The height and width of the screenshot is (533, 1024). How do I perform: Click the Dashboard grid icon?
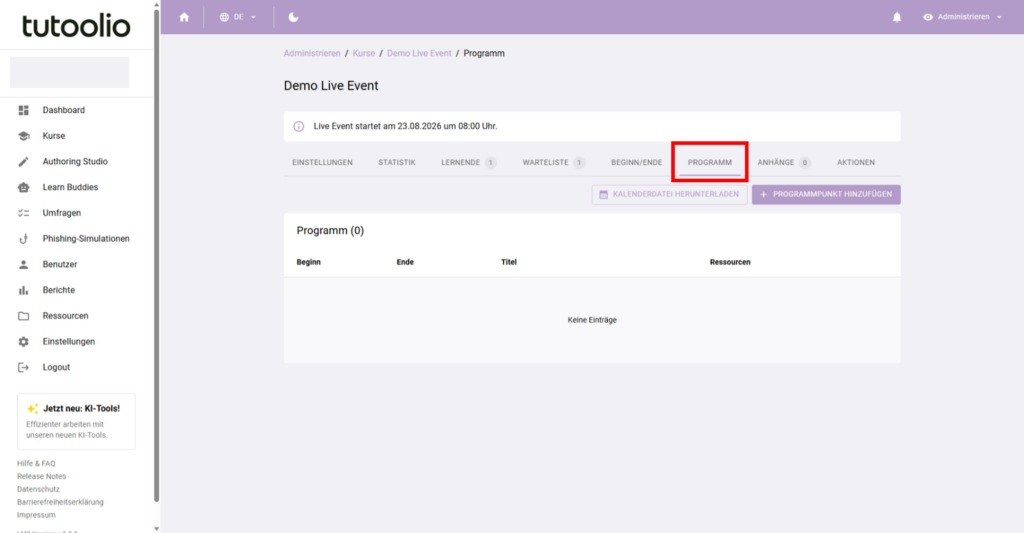tap(24, 110)
